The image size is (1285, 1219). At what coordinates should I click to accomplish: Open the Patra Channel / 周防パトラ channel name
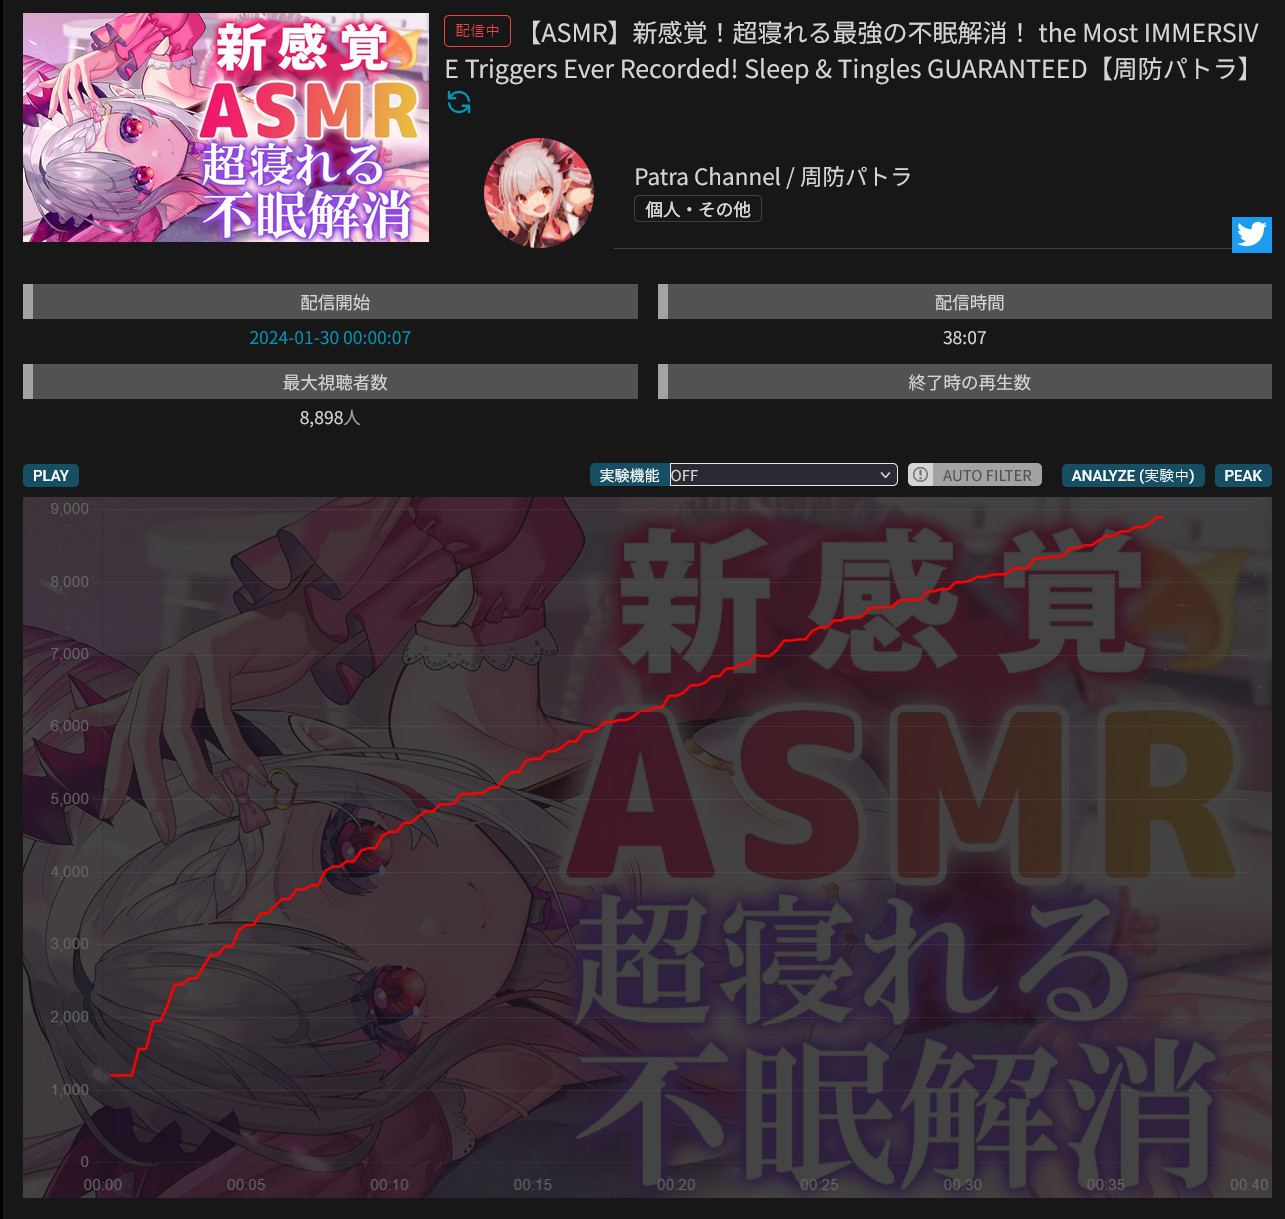[773, 177]
